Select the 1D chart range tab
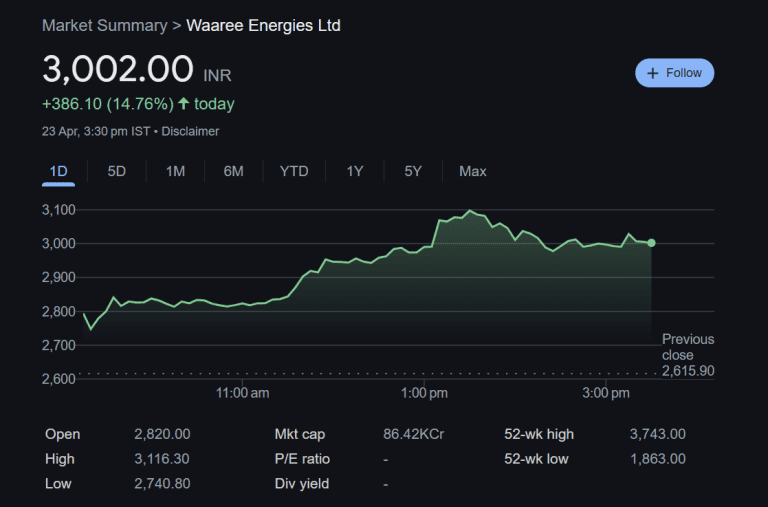This screenshot has height=507, width=768. coord(58,171)
